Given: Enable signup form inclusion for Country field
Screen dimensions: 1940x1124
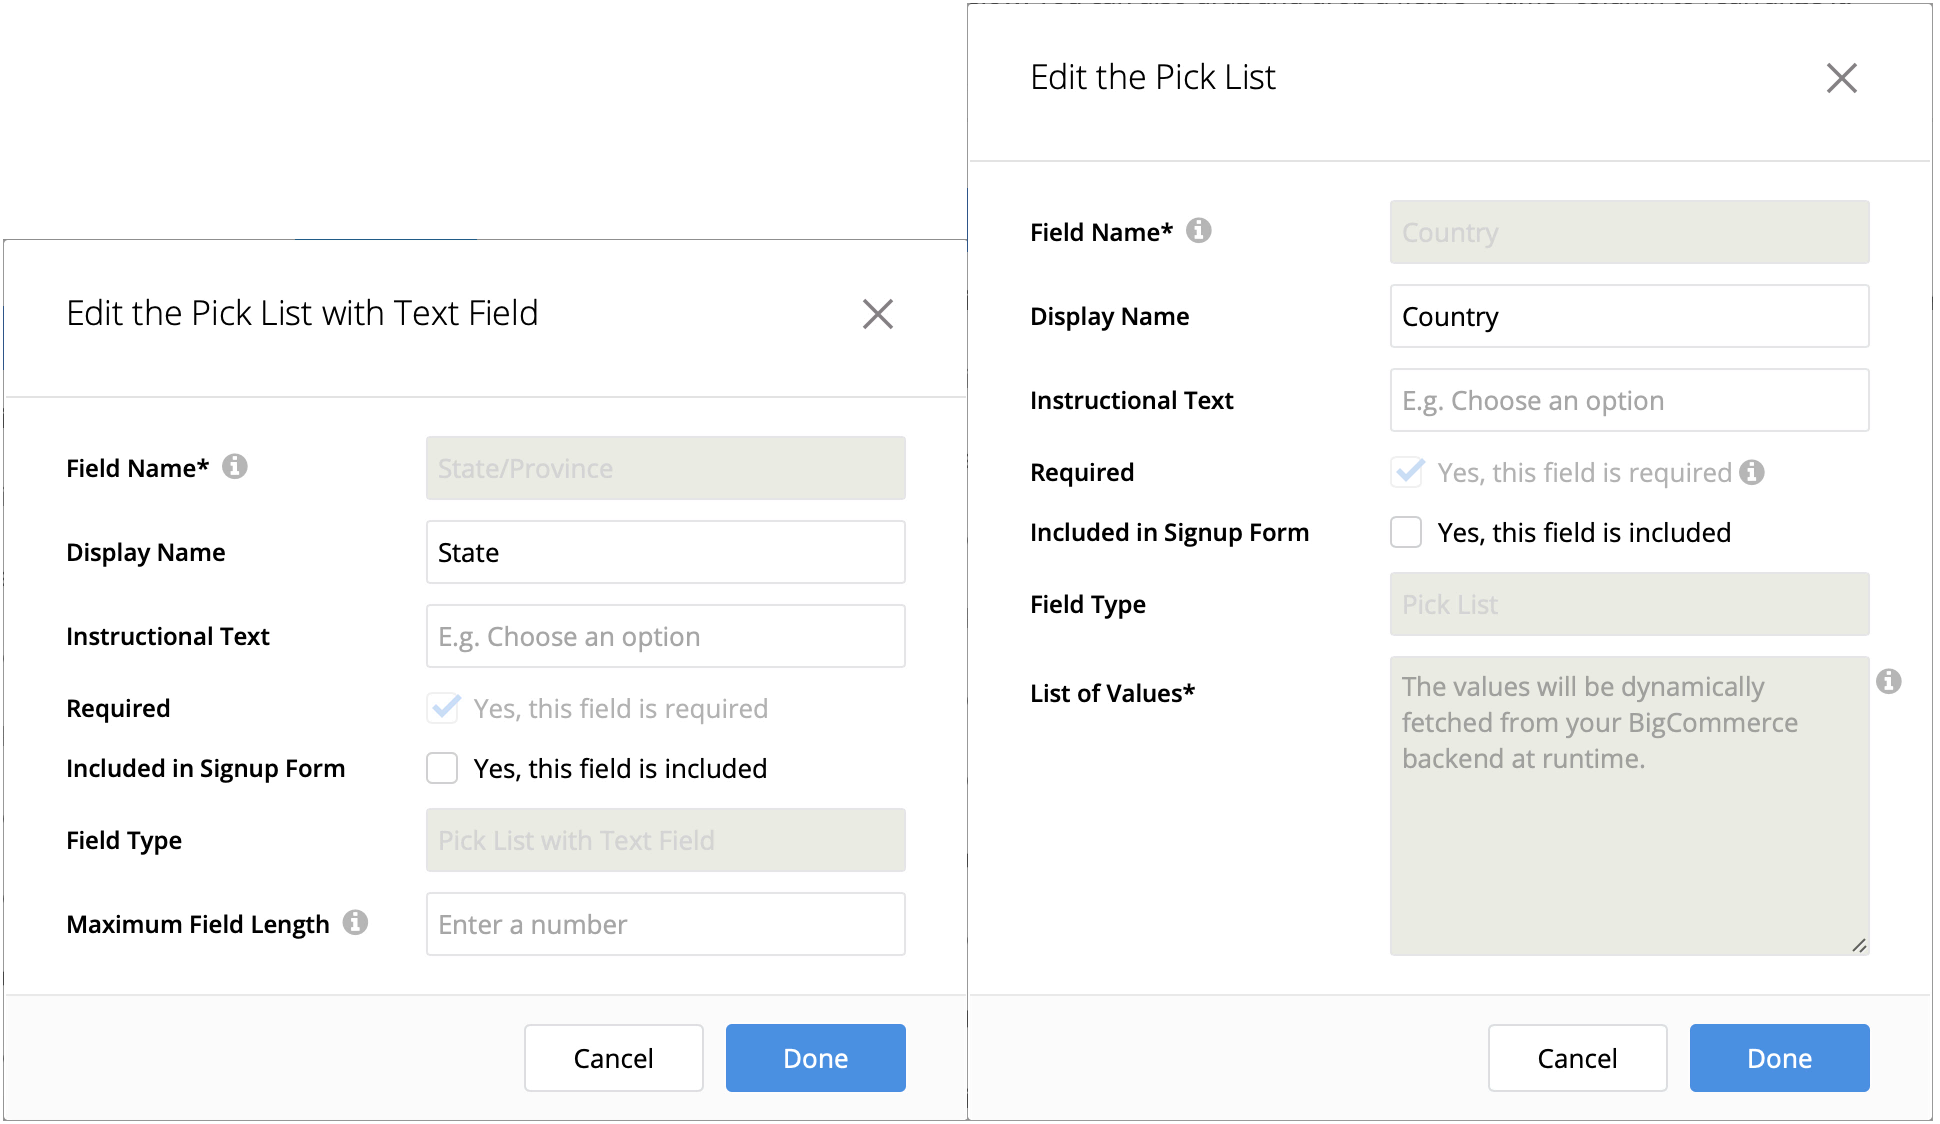Looking at the screenshot, I should (x=1407, y=532).
